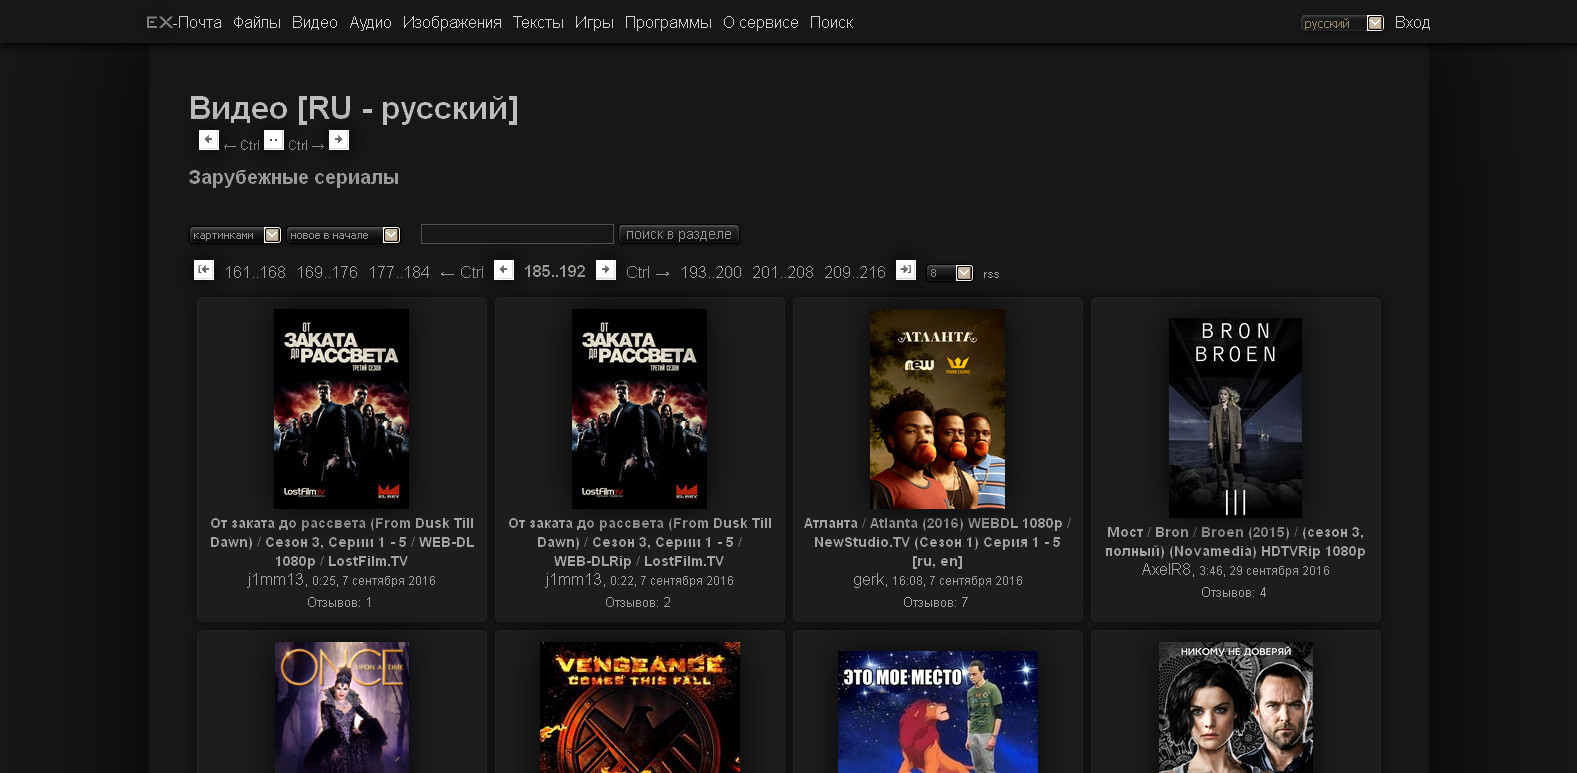The height and width of the screenshot is (773, 1577).
Task: Open the Это мое место poster
Action: pyautogui.click(x=938, y=712)
